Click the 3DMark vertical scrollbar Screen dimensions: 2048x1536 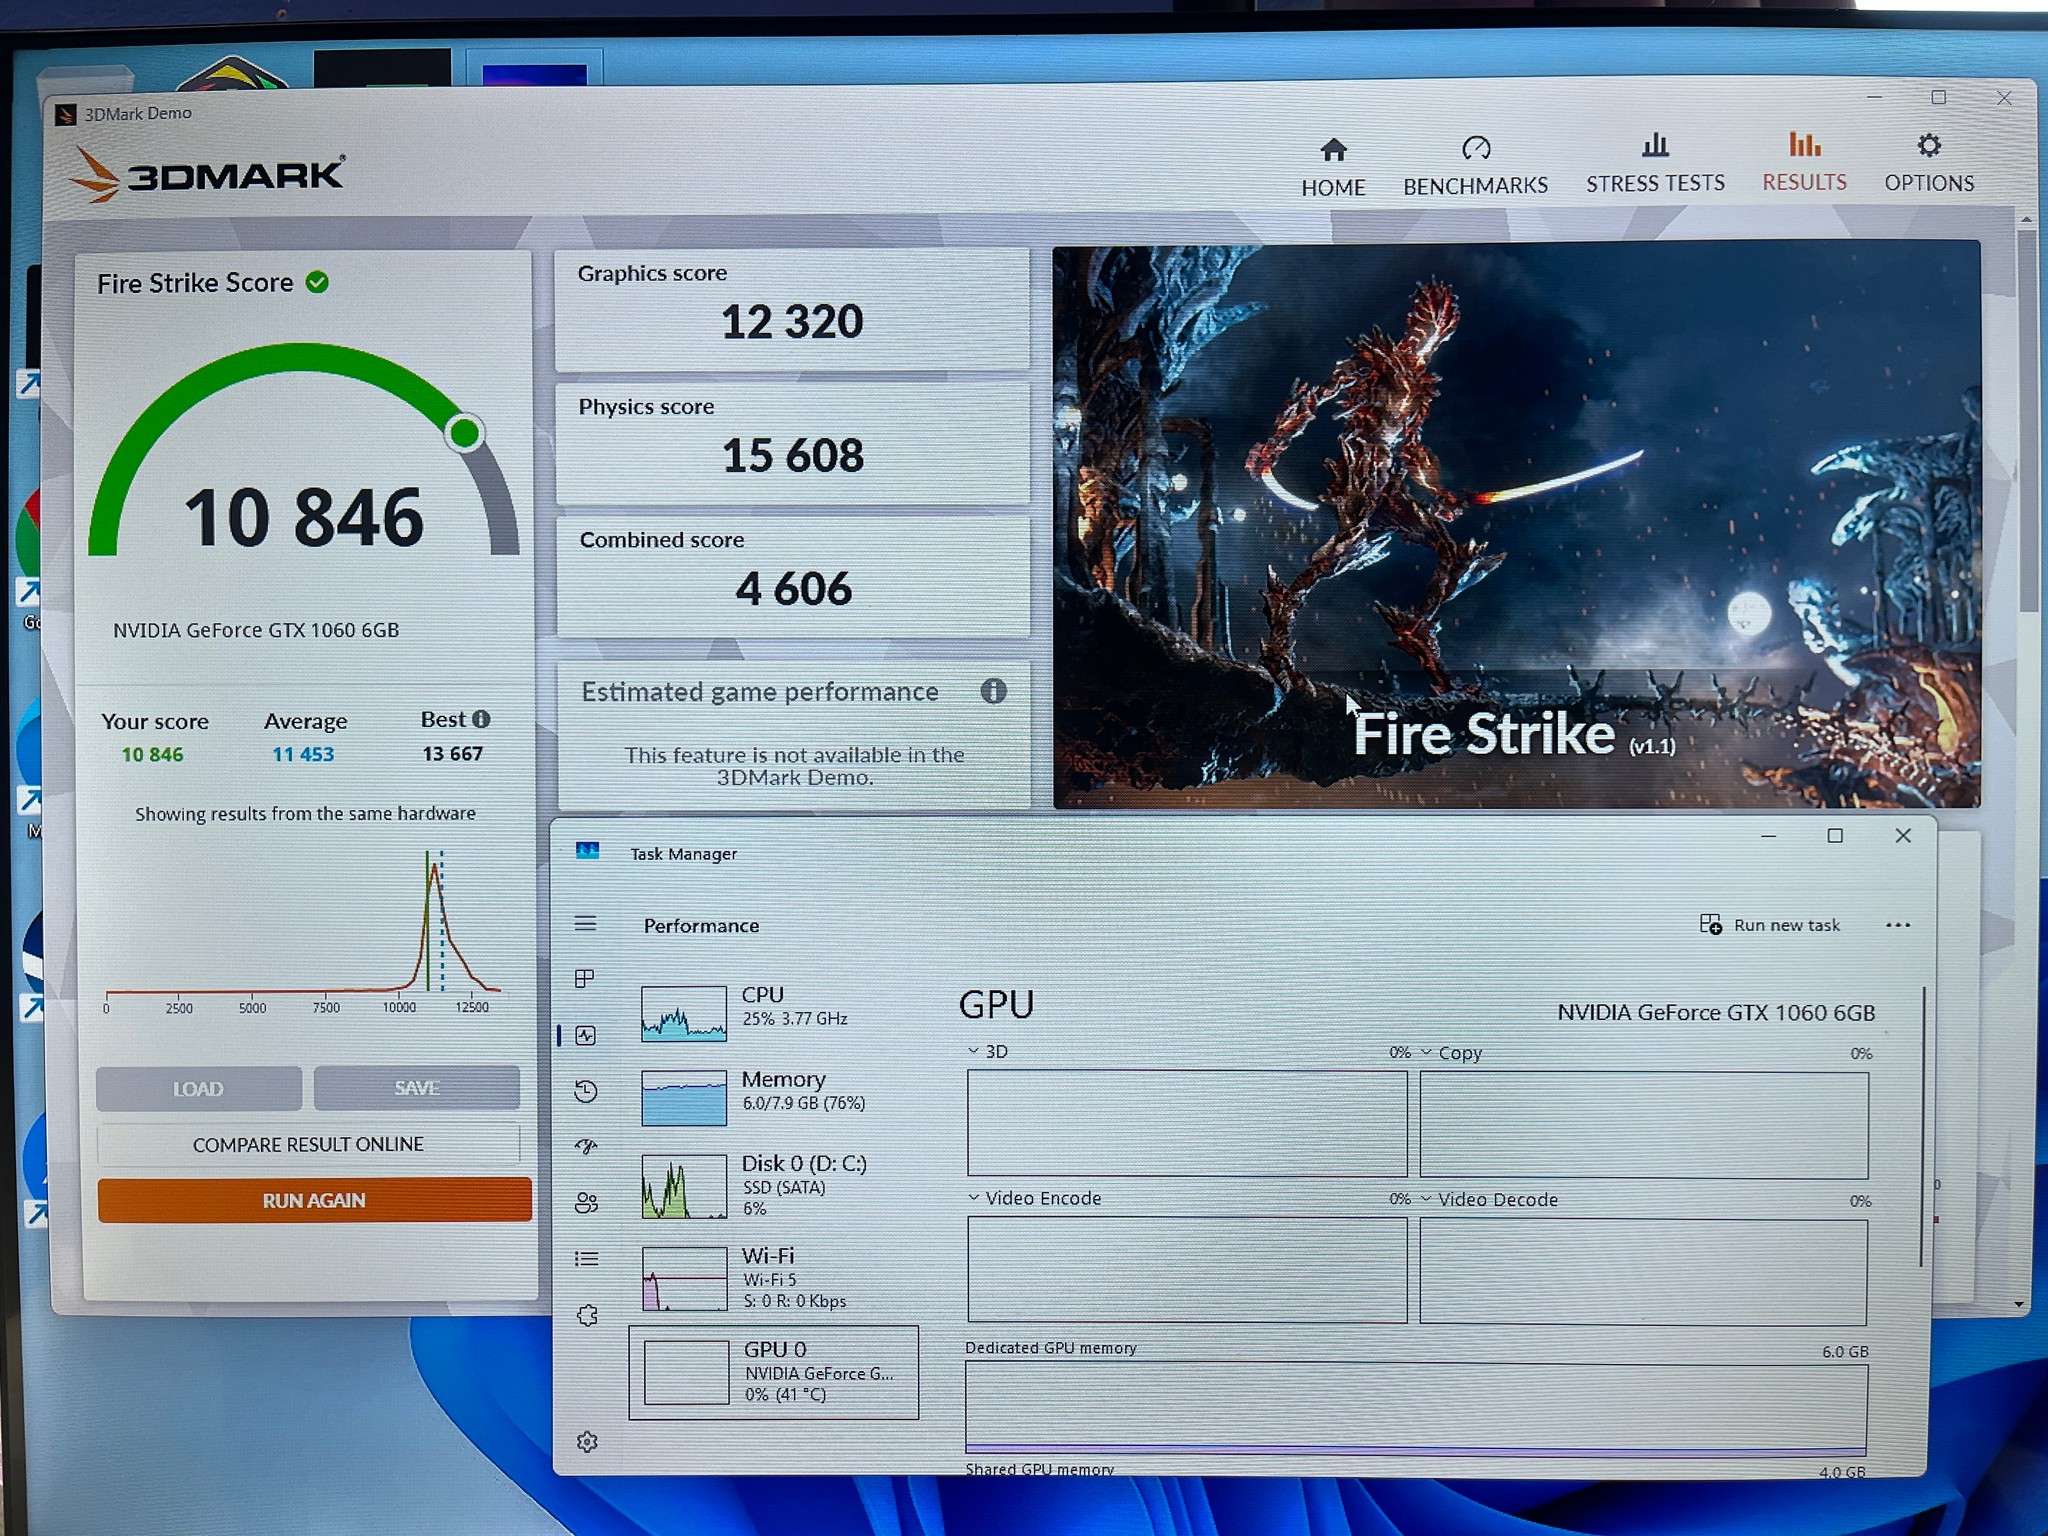(x=2027, y=420)
